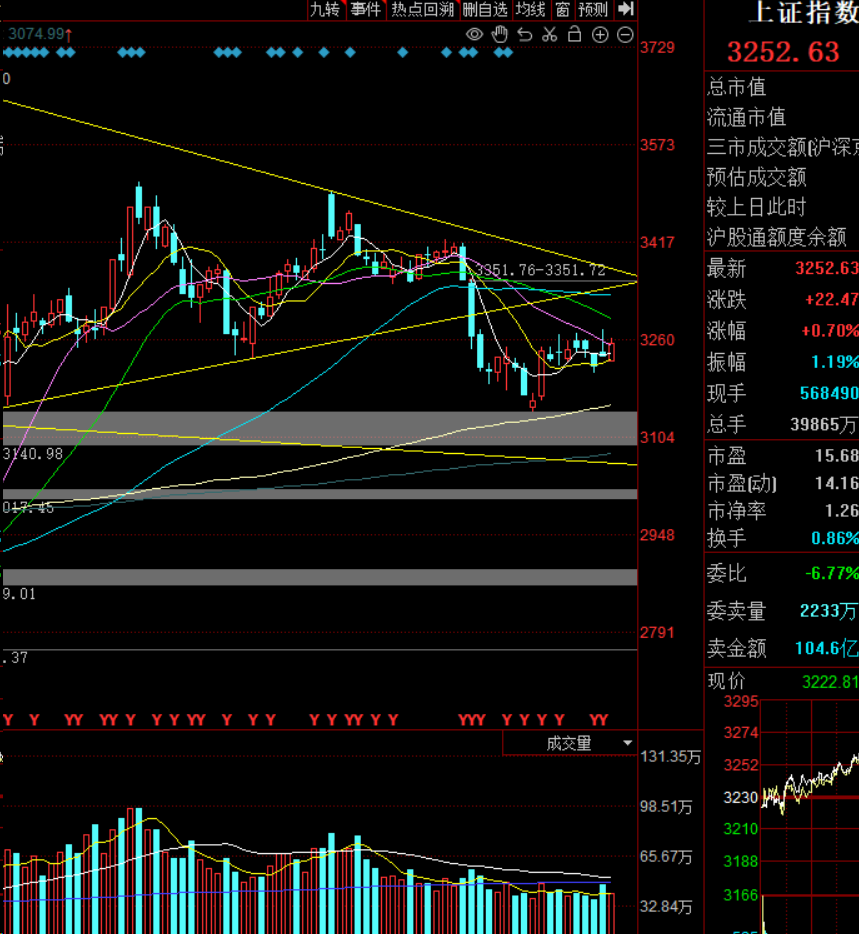Click the undo arrow icon

point(524,34)
